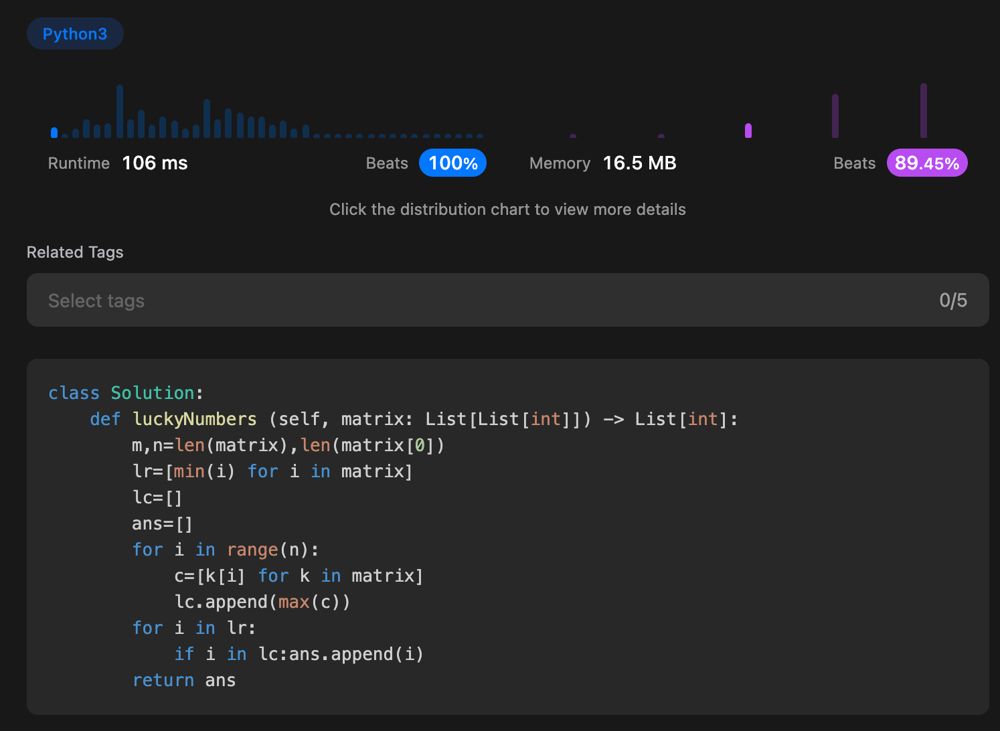Select the 106 ms runtime value

pos(155,163)
